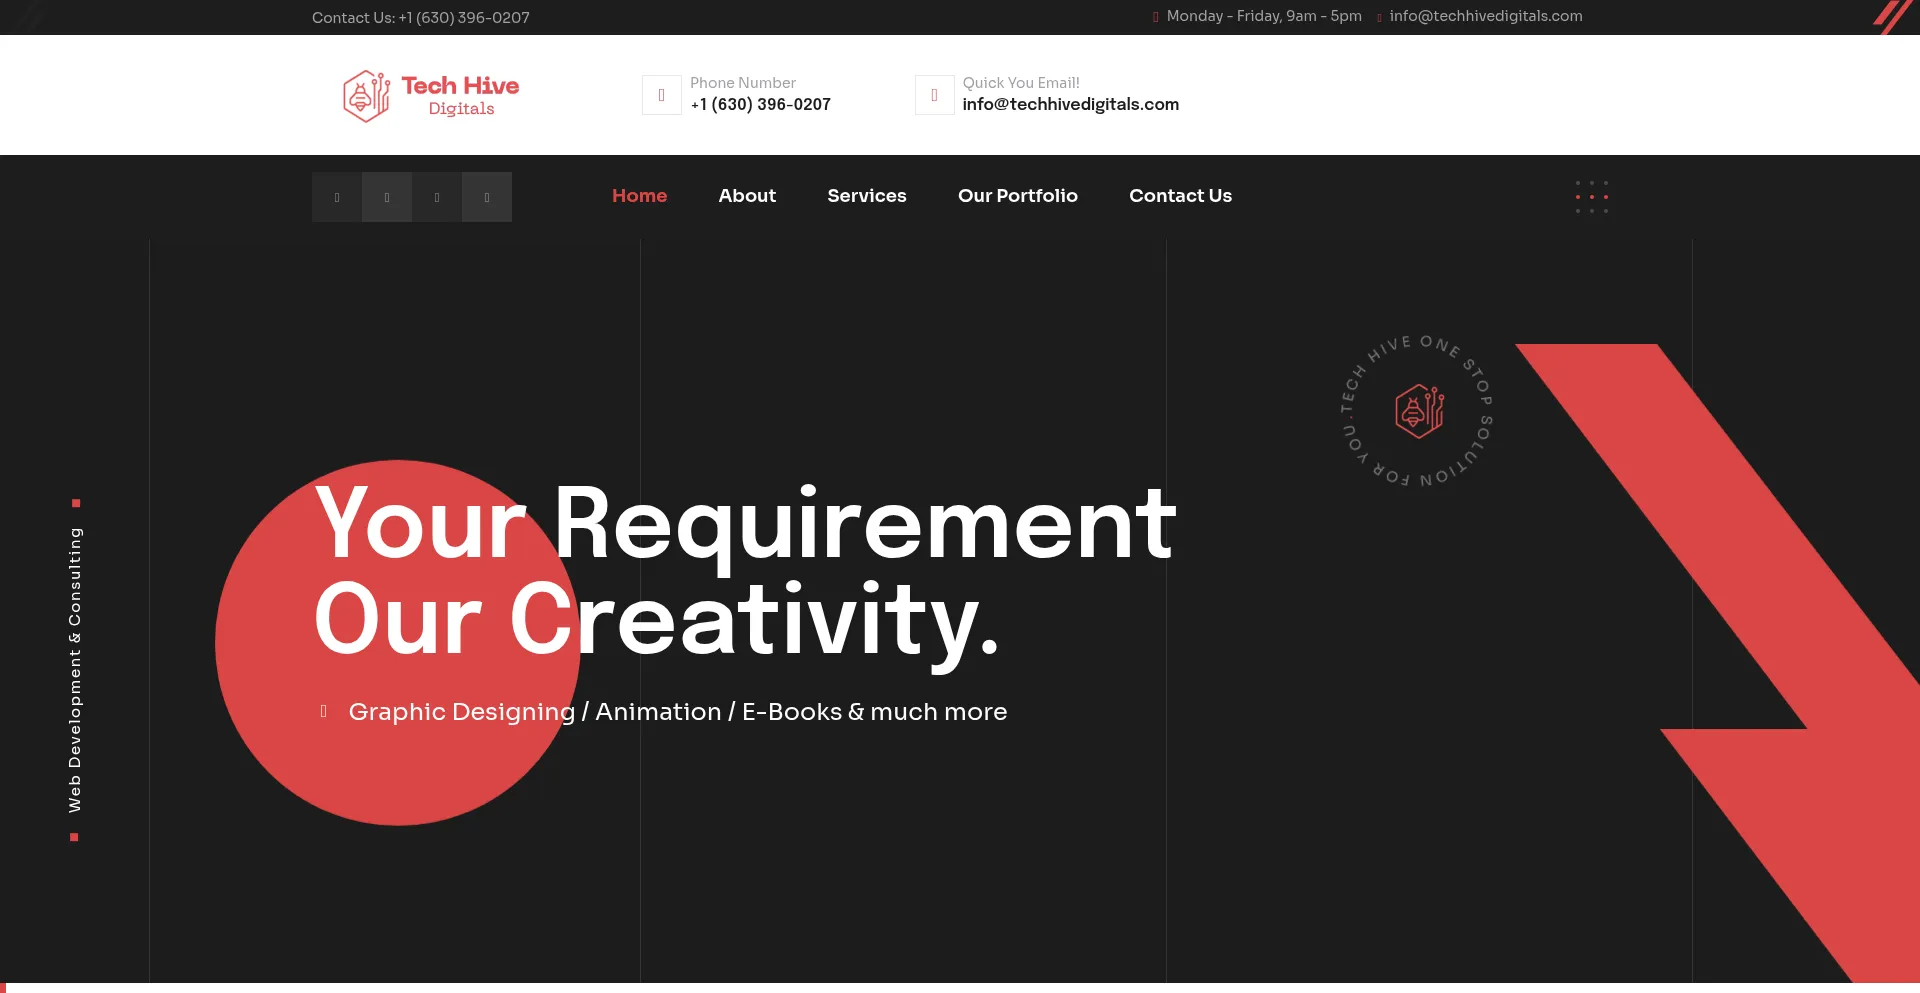The image size is (1920, 993).
Task: Click the third social icon box in navbar
Action: click(437, 197)
